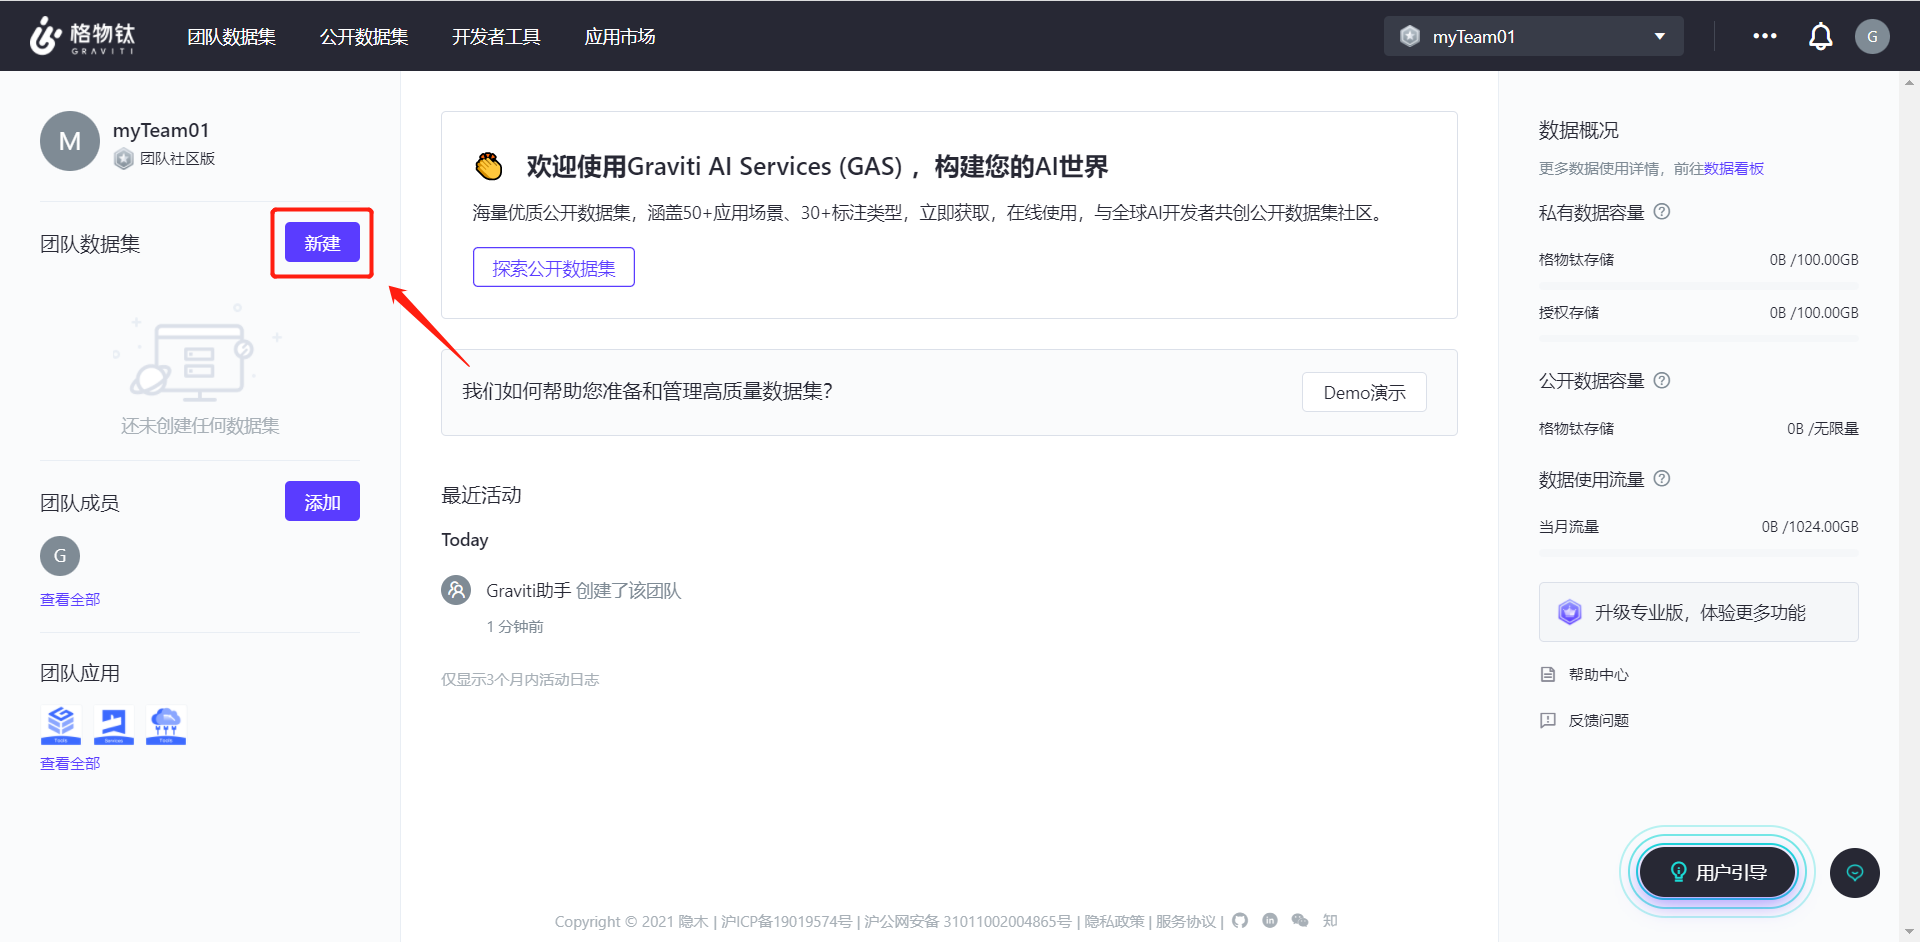The width and height of the screenshot is (1920, 942).
Task: Open the chat support bubble icon
Action: coord(1855,873)
